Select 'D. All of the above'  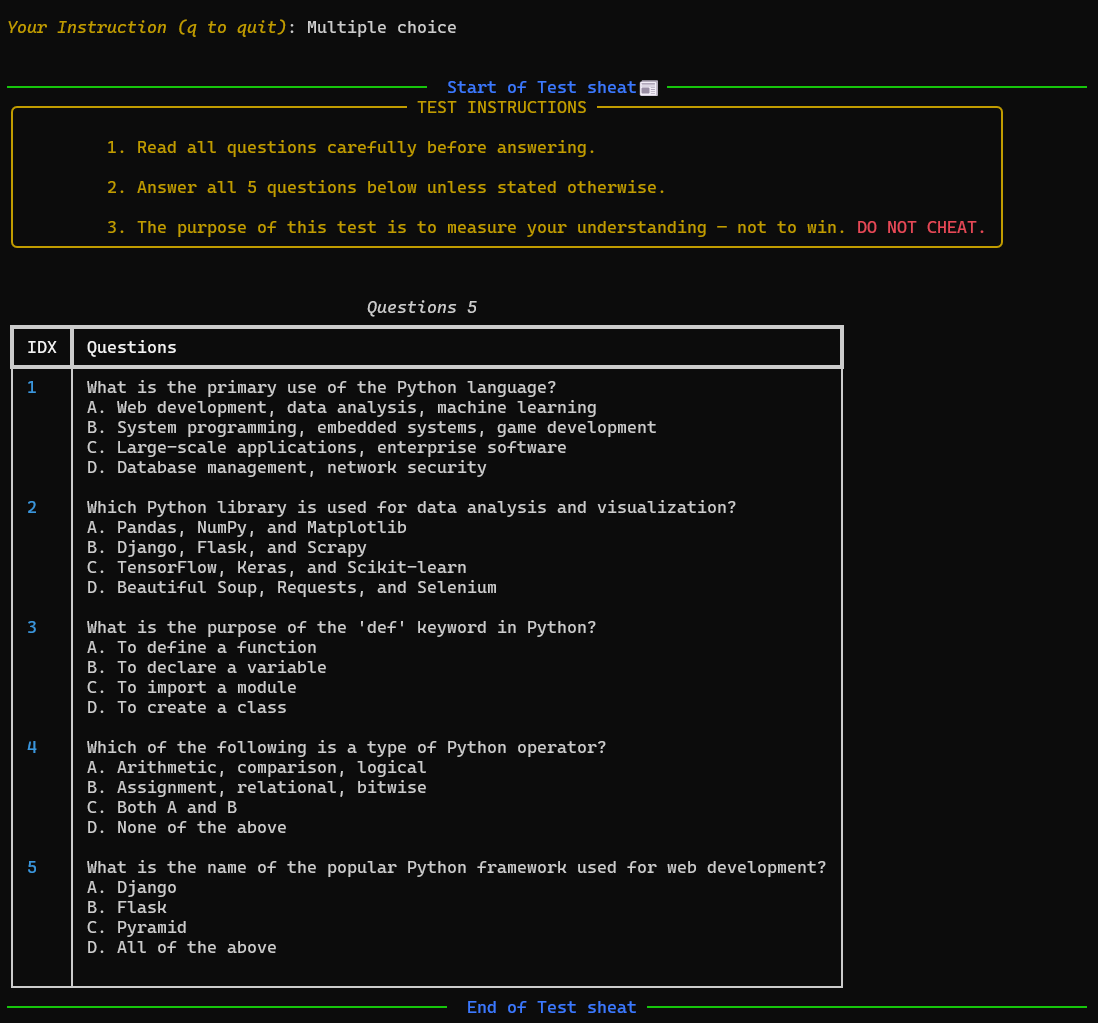pyautogui.click(x=181, y=947)
